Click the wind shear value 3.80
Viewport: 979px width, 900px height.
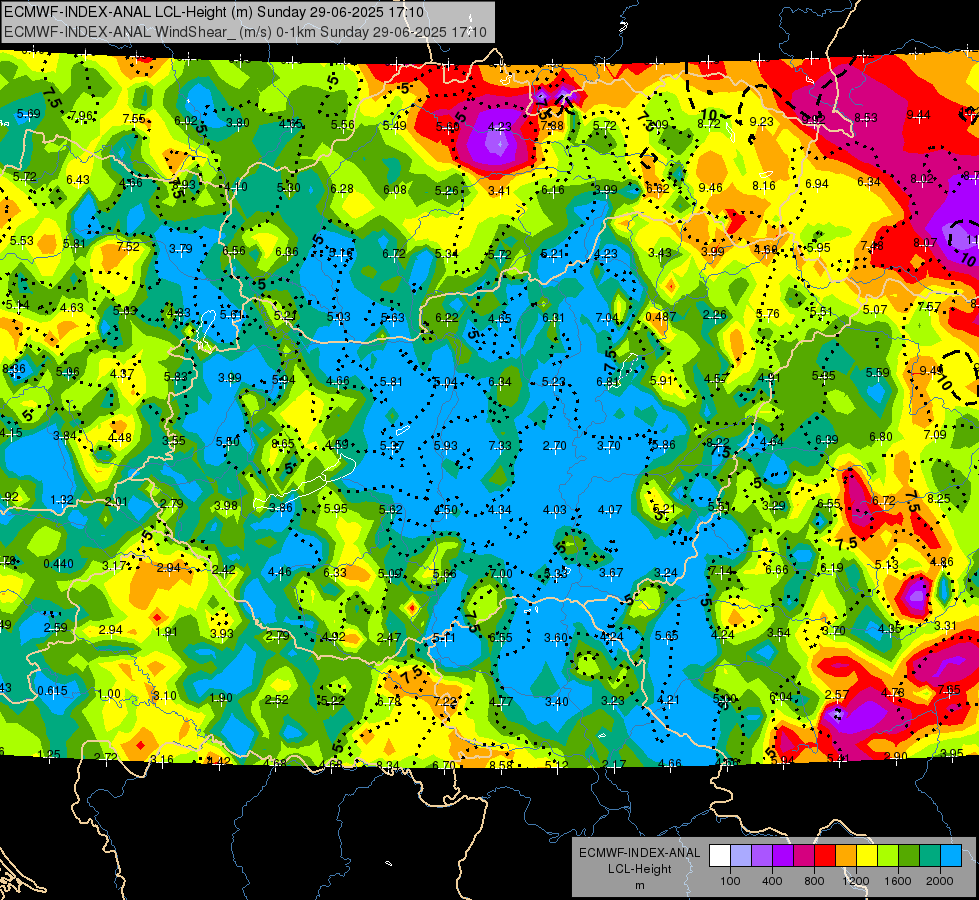[238, 123]
